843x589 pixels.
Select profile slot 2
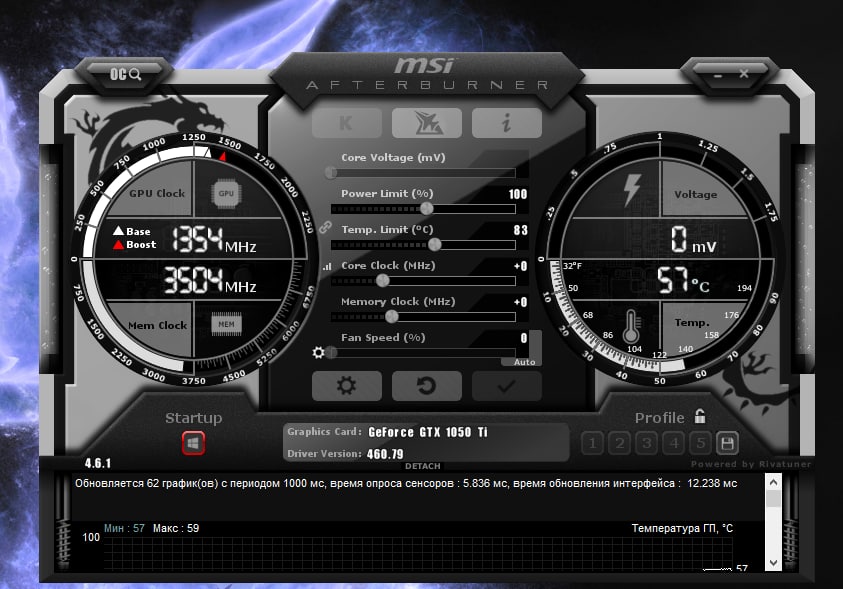(620, 443)
